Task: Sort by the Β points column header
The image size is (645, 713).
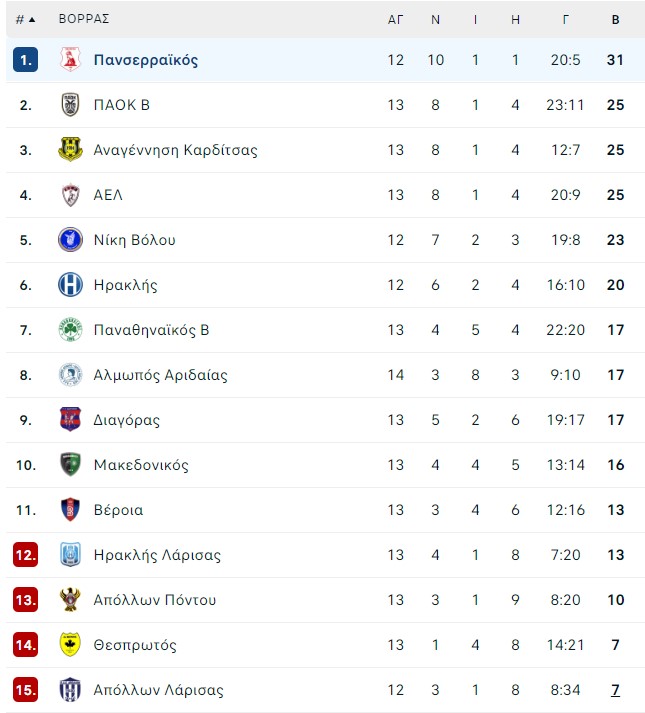Action: click(615, 20)
